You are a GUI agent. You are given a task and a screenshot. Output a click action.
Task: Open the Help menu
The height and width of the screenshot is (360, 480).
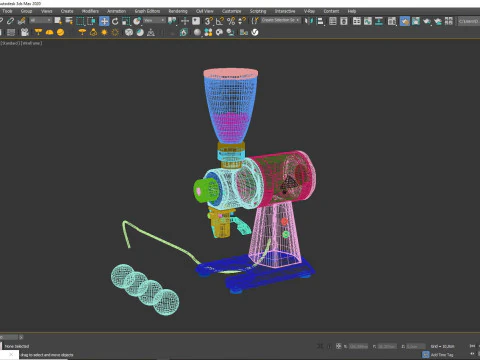point(352,11)
